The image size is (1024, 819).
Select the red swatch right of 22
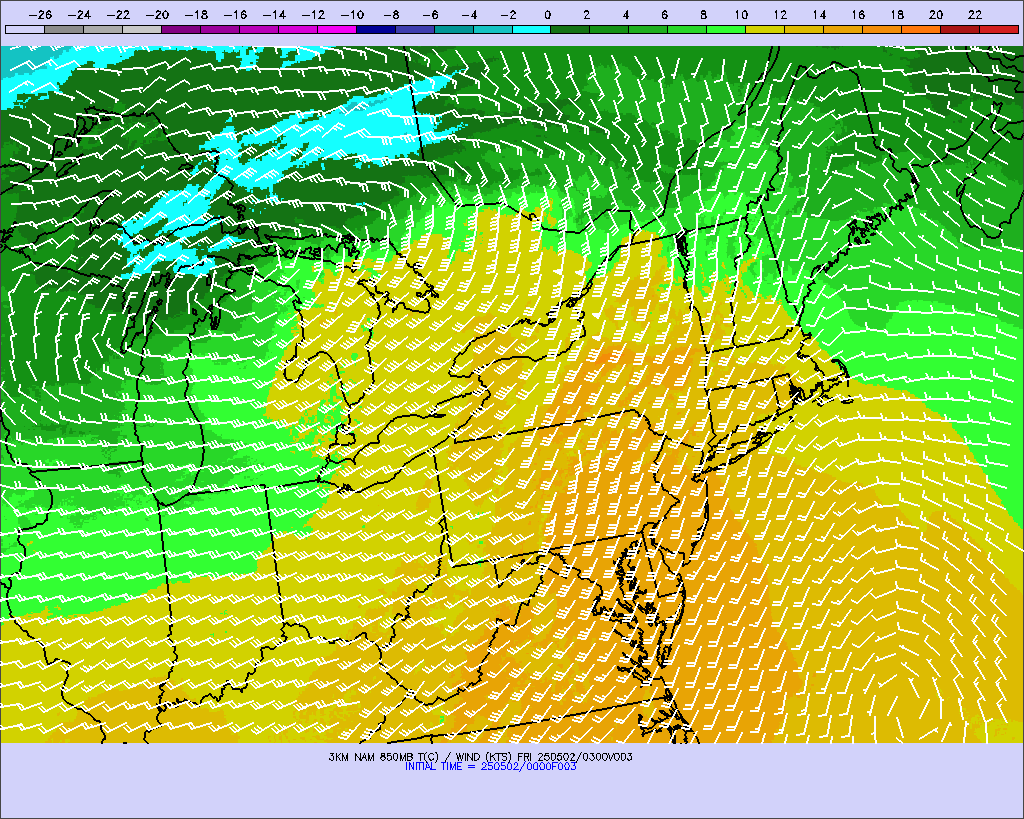coord(999,29)
